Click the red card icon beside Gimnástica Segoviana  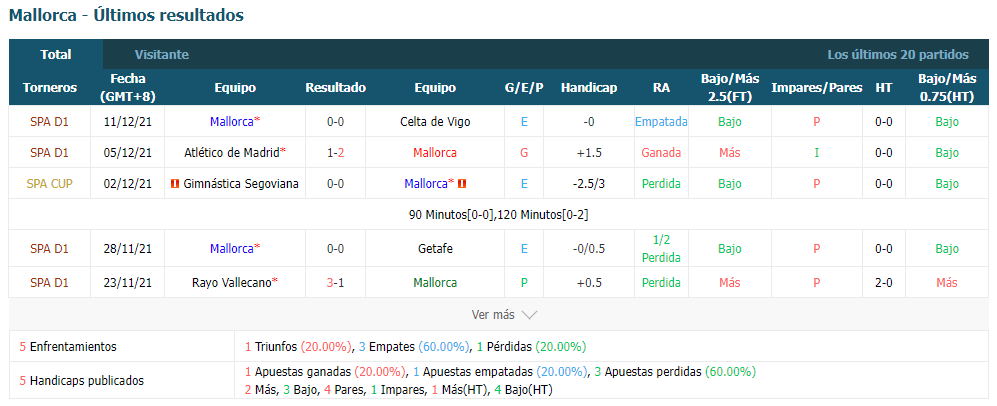pos(174,184)
